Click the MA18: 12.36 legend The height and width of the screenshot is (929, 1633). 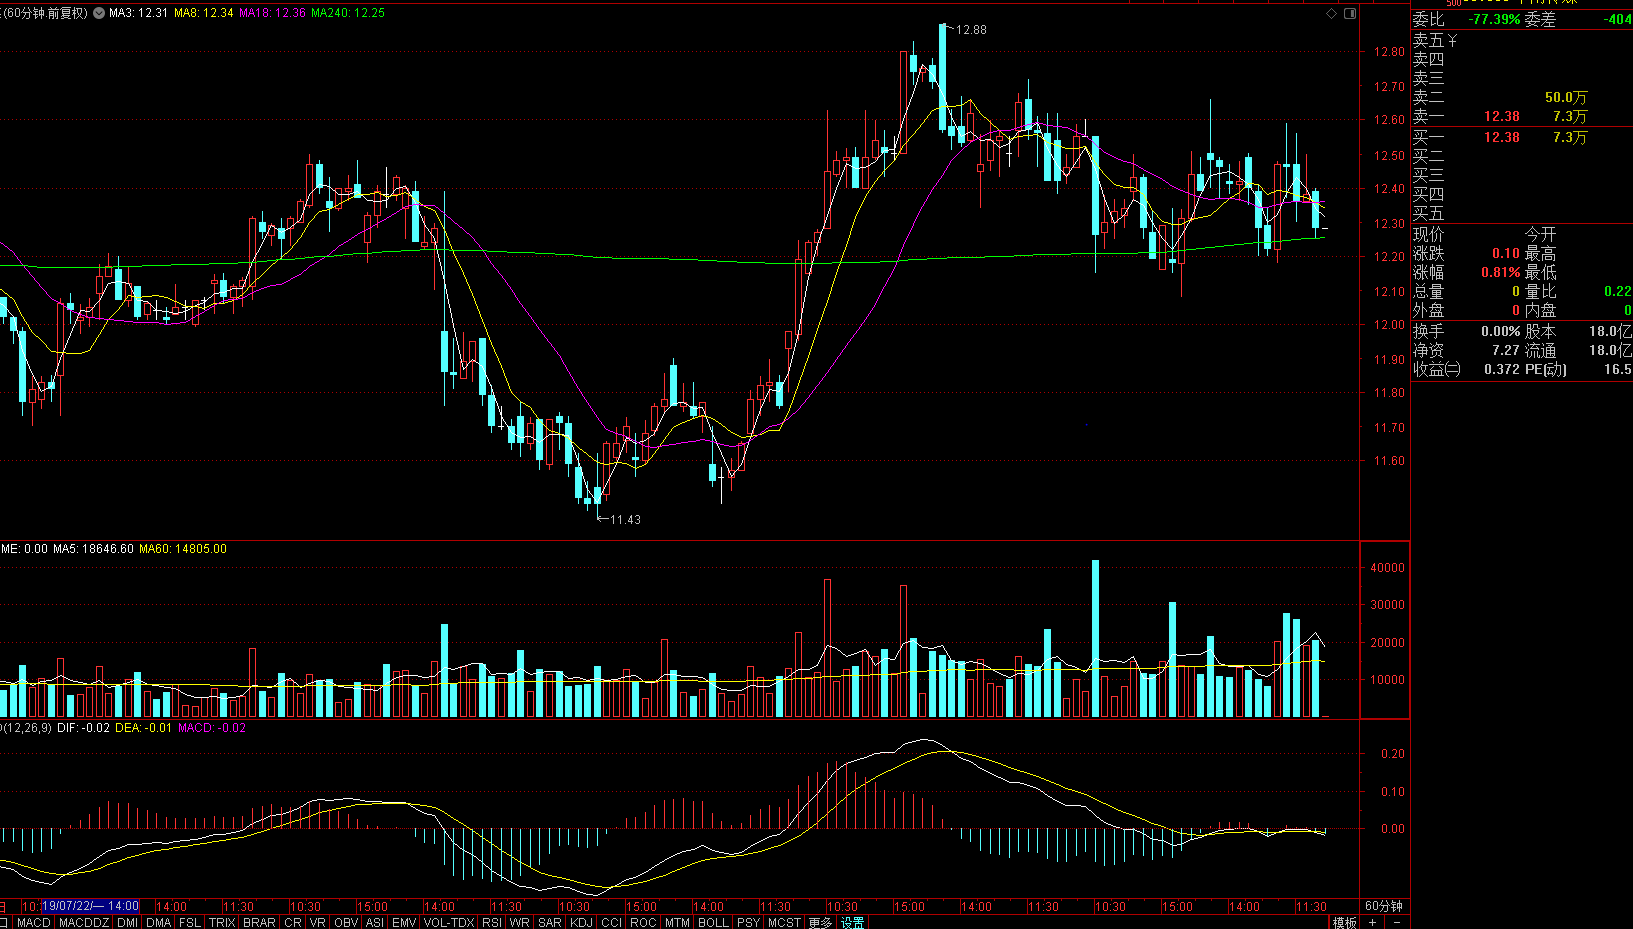[272, 13]
